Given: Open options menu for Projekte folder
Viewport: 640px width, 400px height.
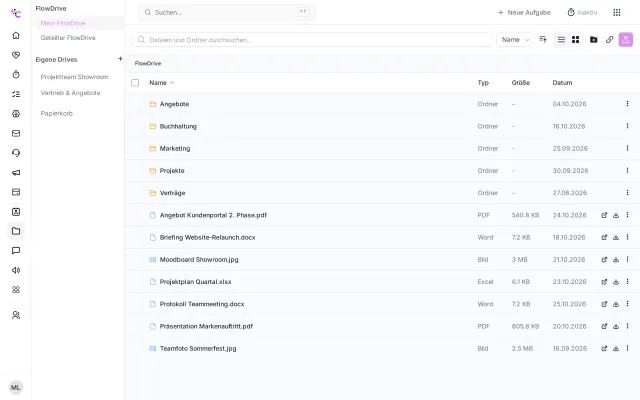Looking at the screenshot, I should 627,170.
